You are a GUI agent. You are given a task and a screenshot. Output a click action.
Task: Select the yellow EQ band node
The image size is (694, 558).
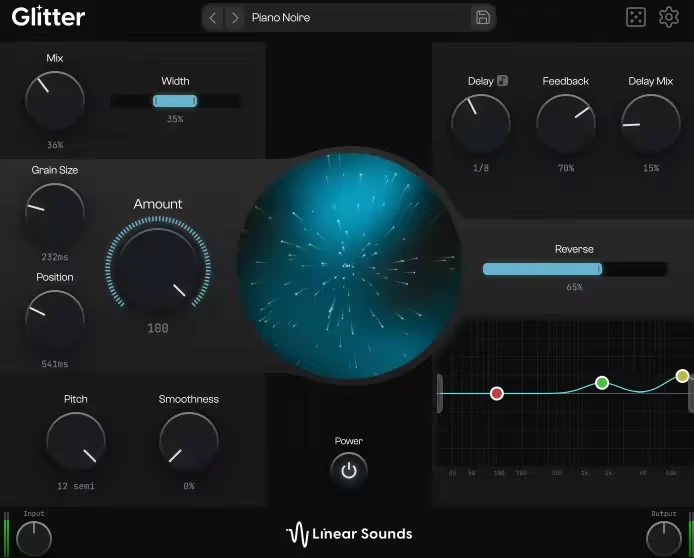point(682,376)
